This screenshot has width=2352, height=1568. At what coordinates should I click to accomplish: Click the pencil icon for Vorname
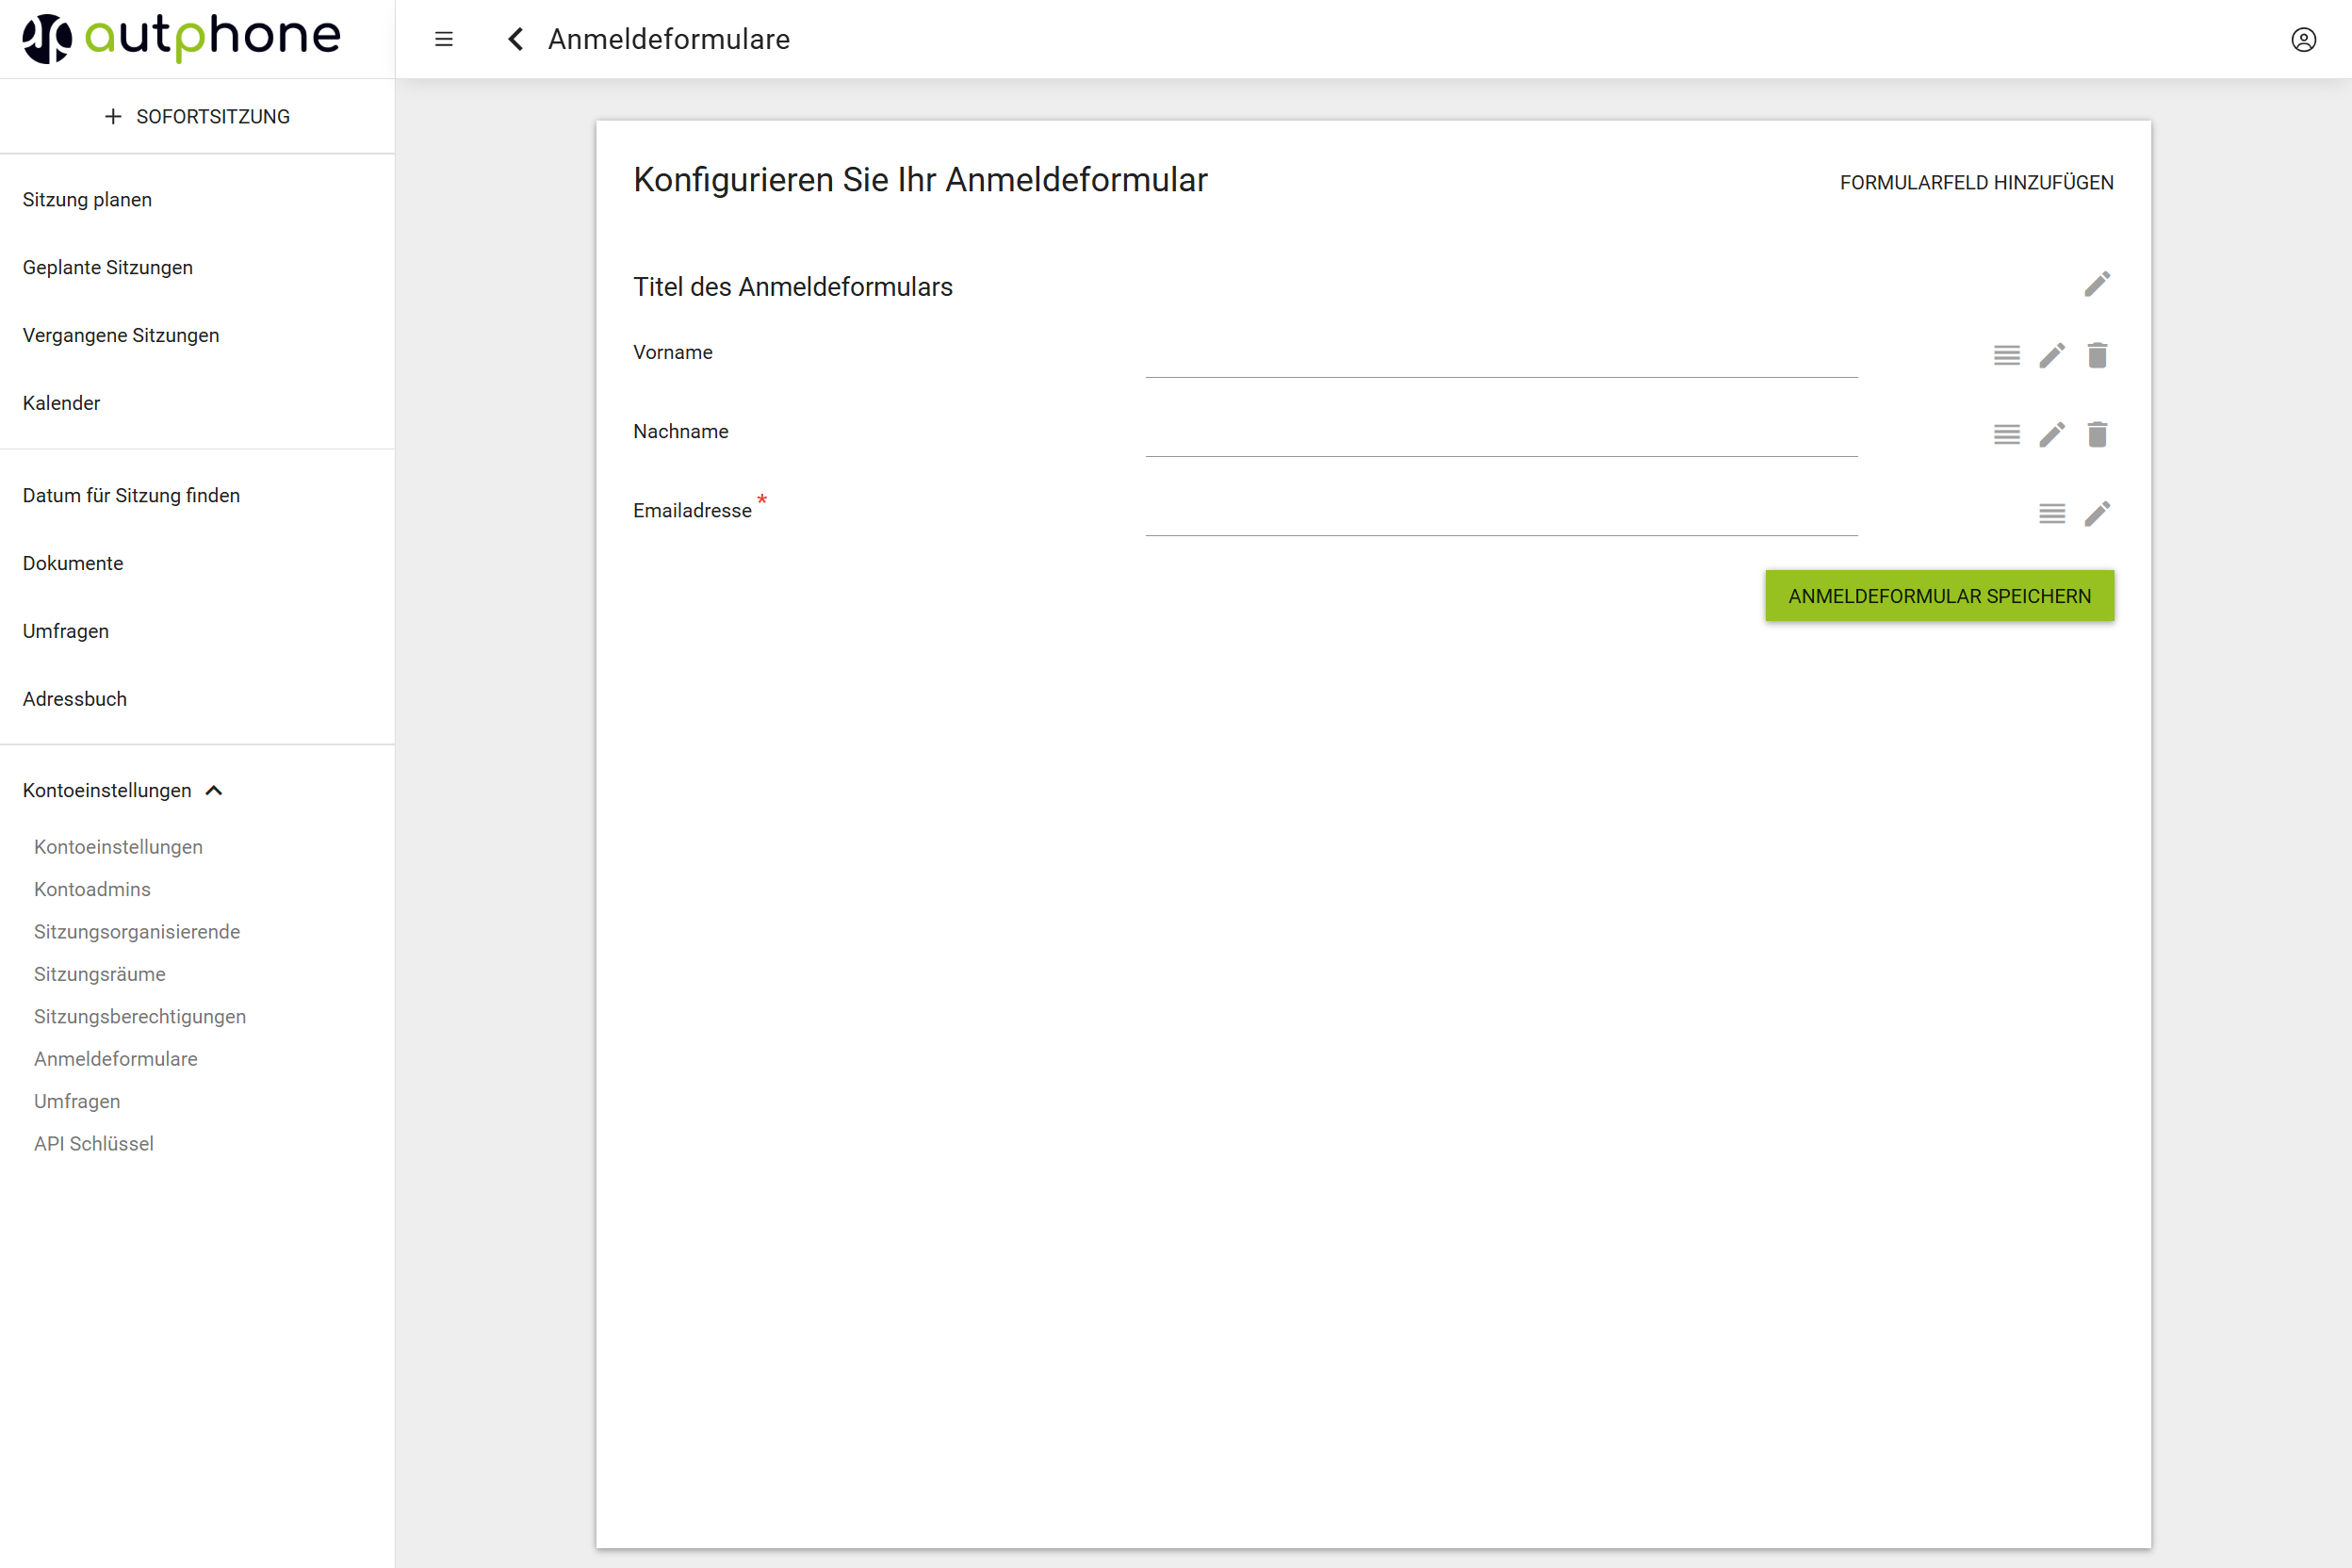pos(2052,355)
